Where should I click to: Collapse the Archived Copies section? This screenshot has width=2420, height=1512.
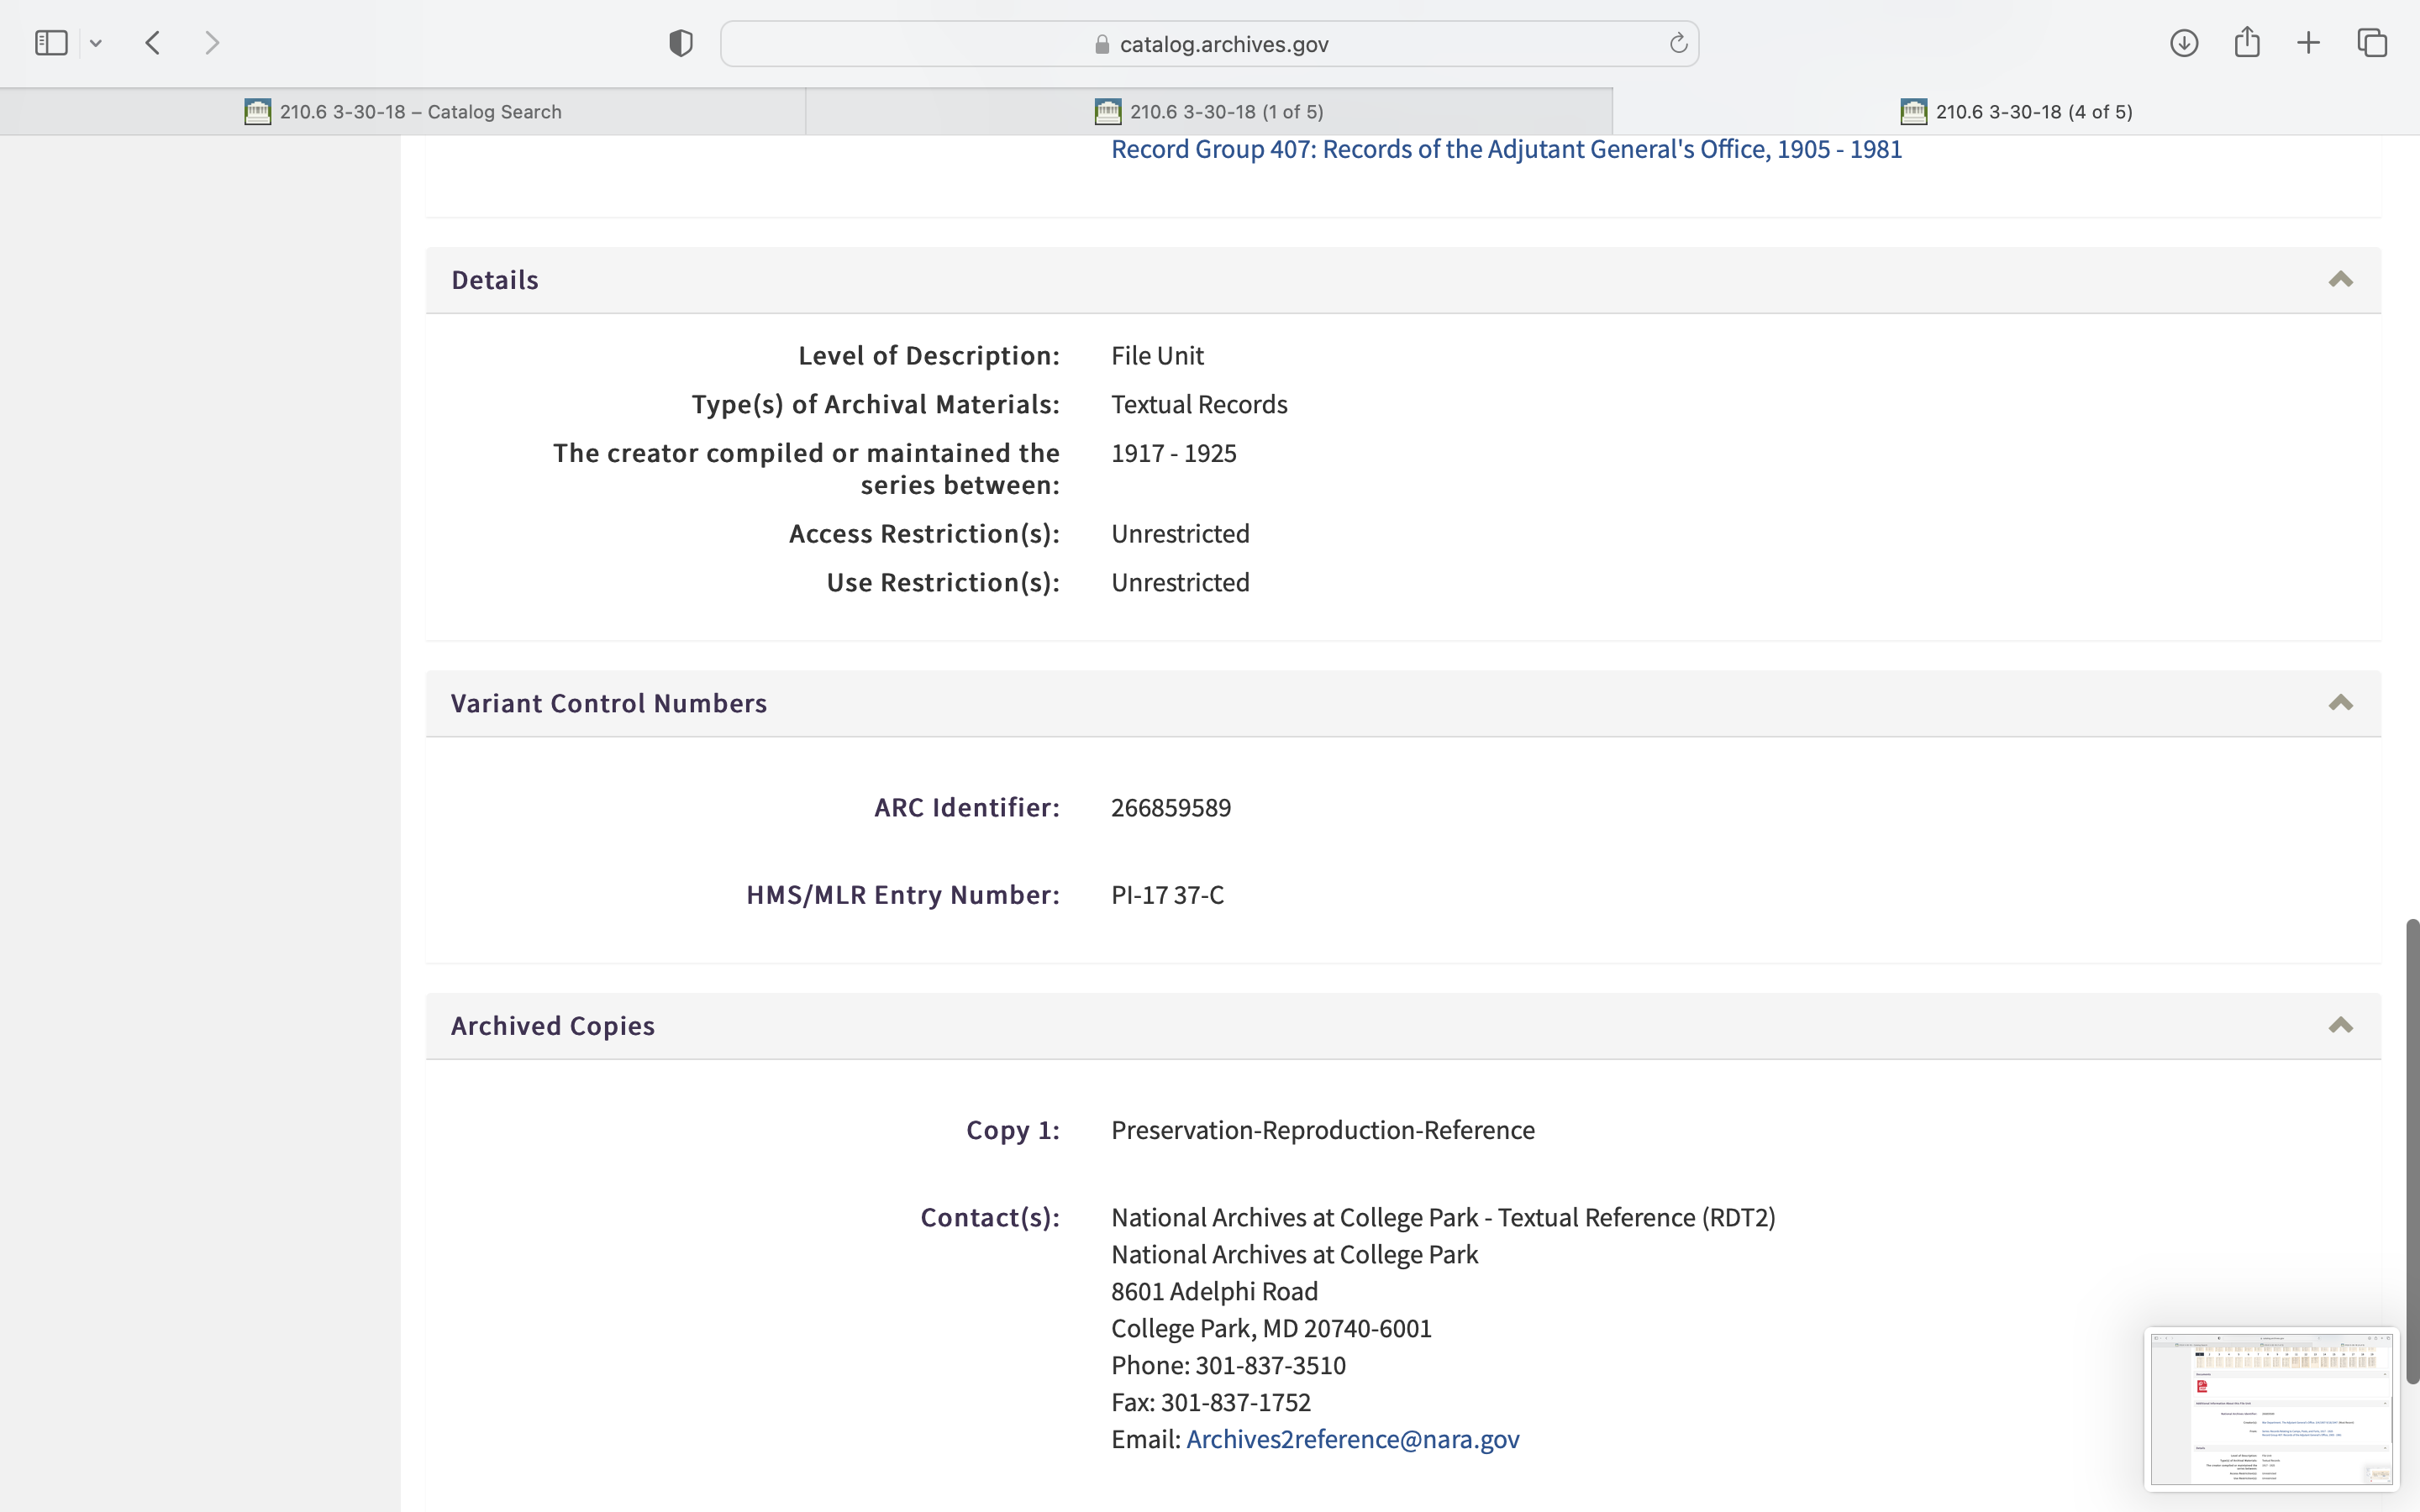tap(2340, 1026)
